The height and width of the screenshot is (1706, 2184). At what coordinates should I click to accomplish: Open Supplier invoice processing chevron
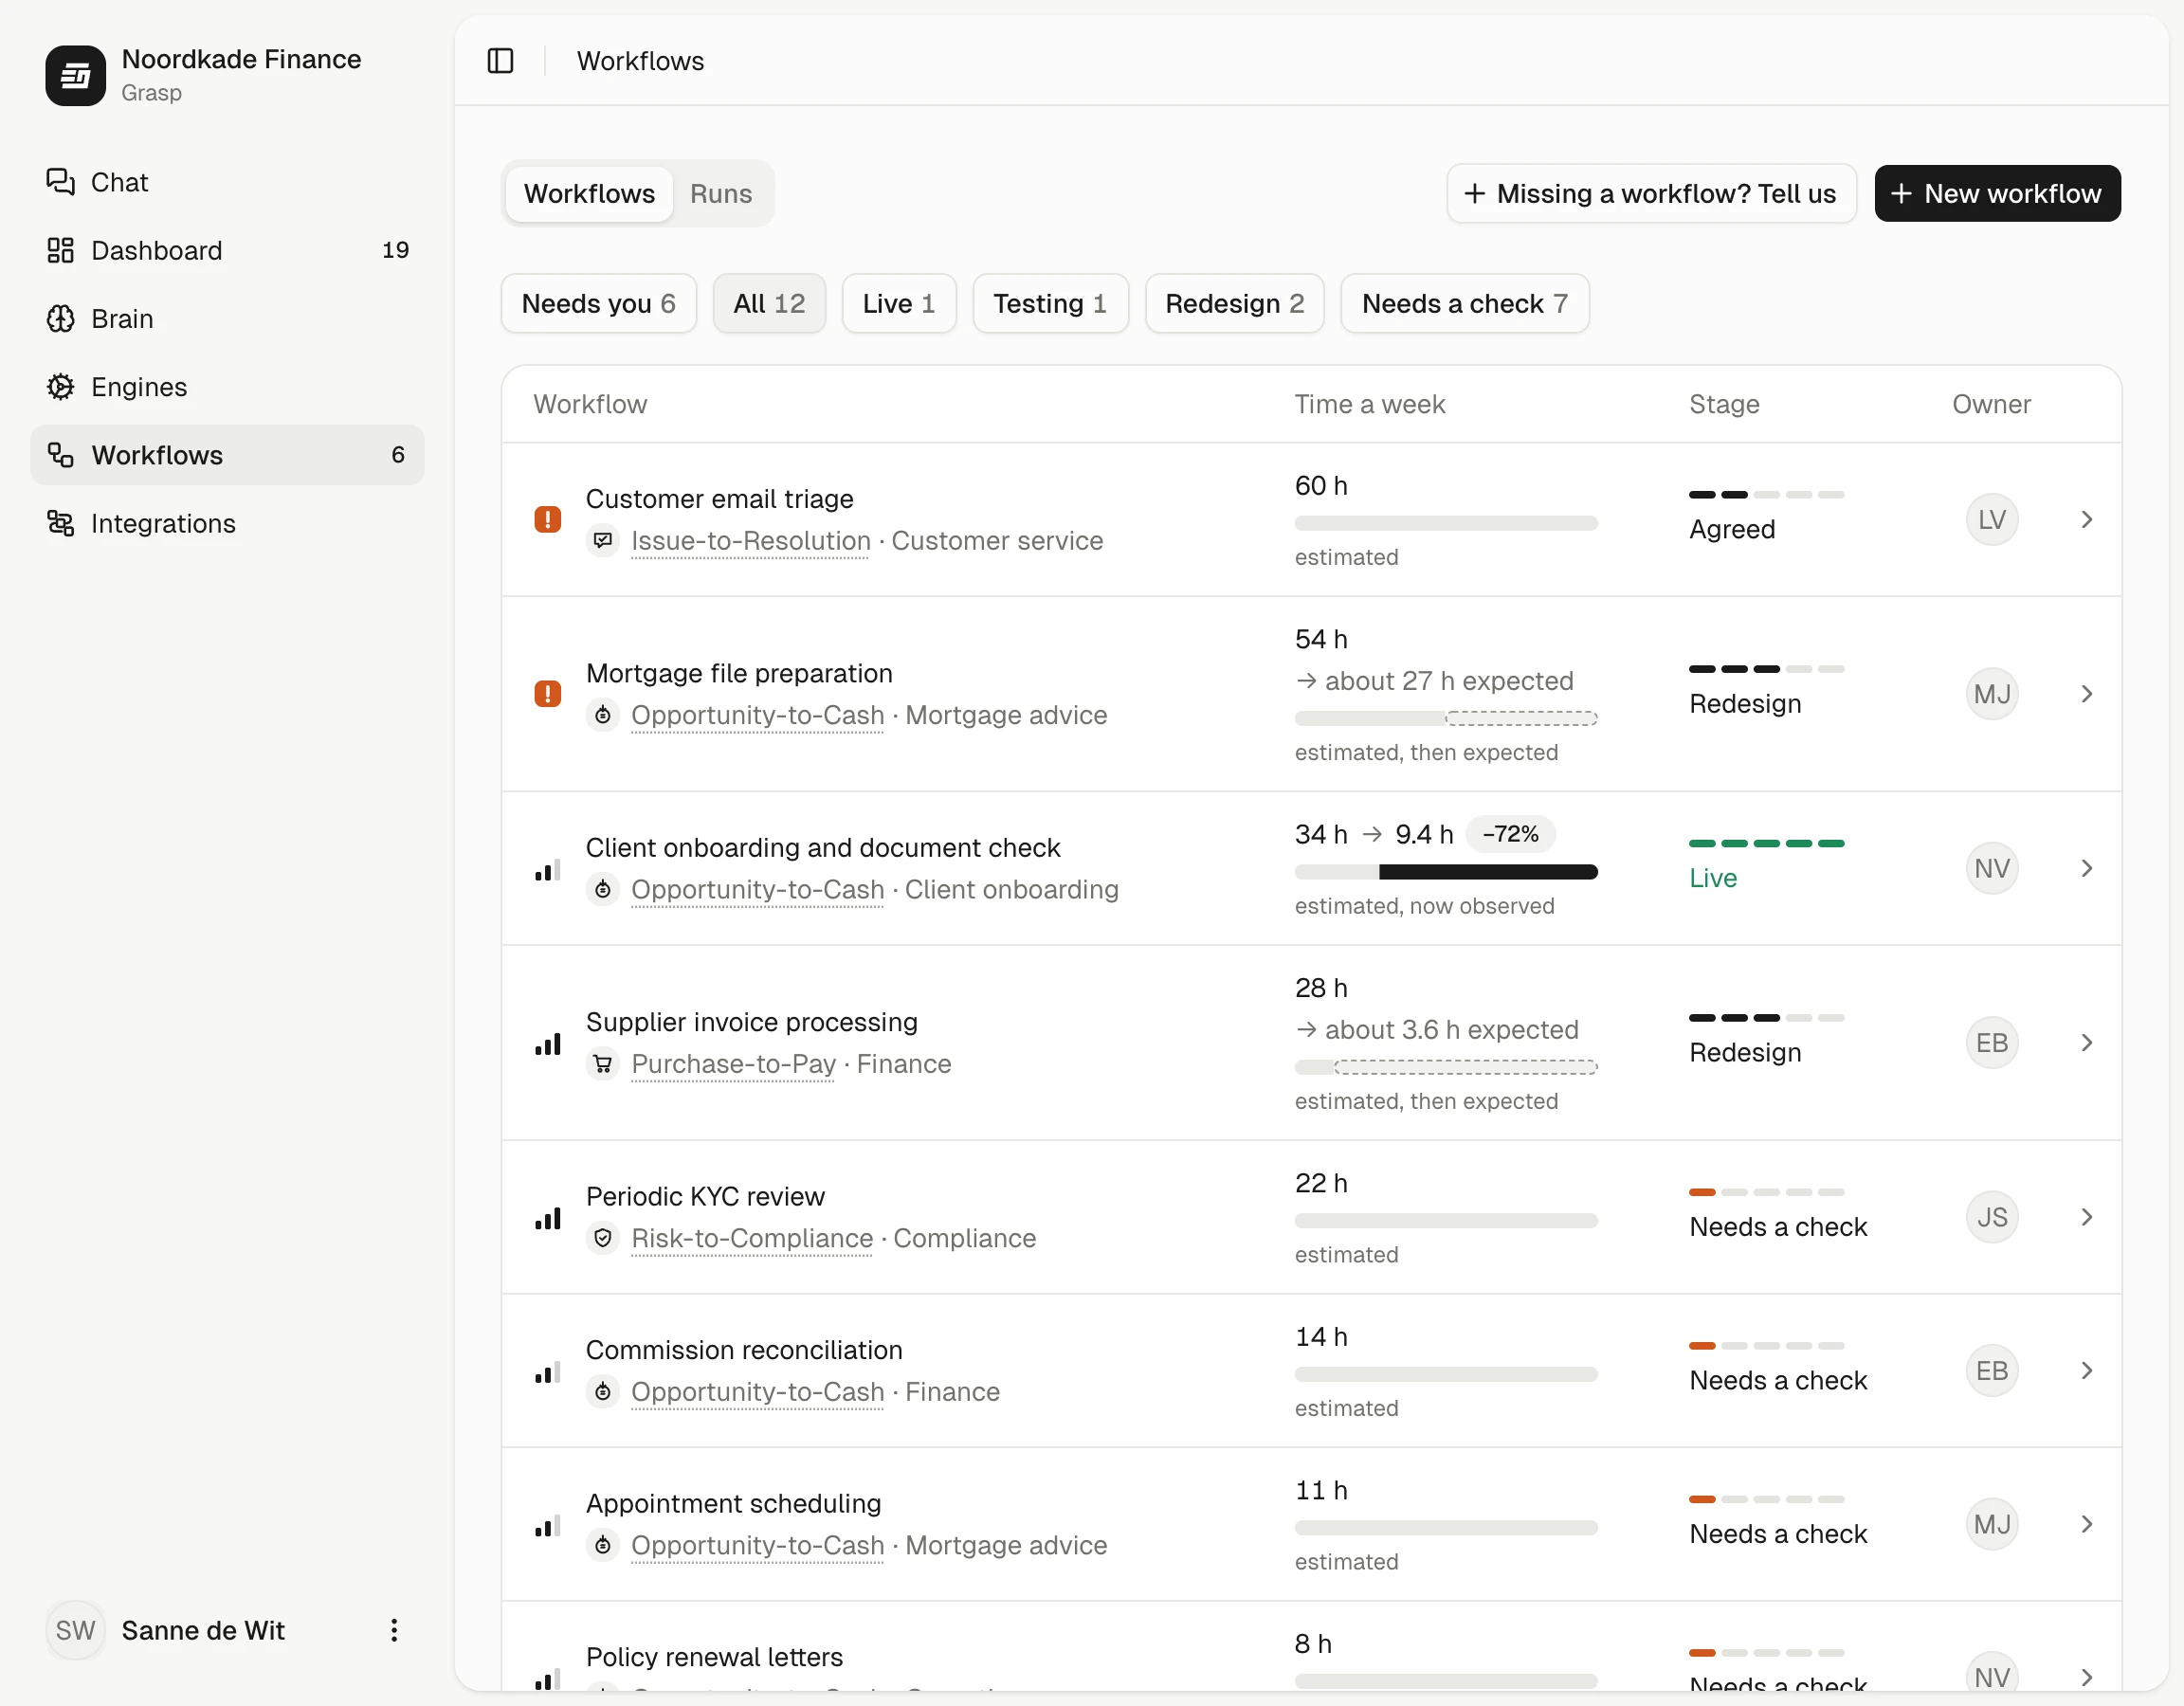click(x=2086, y=1042)
